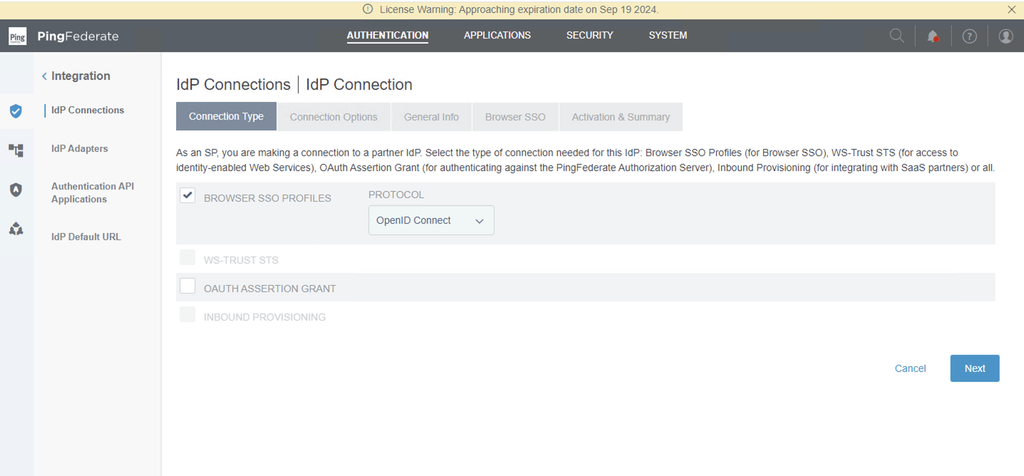Select the policies tree sidebar icon
Viewport: 1024px width, 476px height.
click(x=16, y=151)
